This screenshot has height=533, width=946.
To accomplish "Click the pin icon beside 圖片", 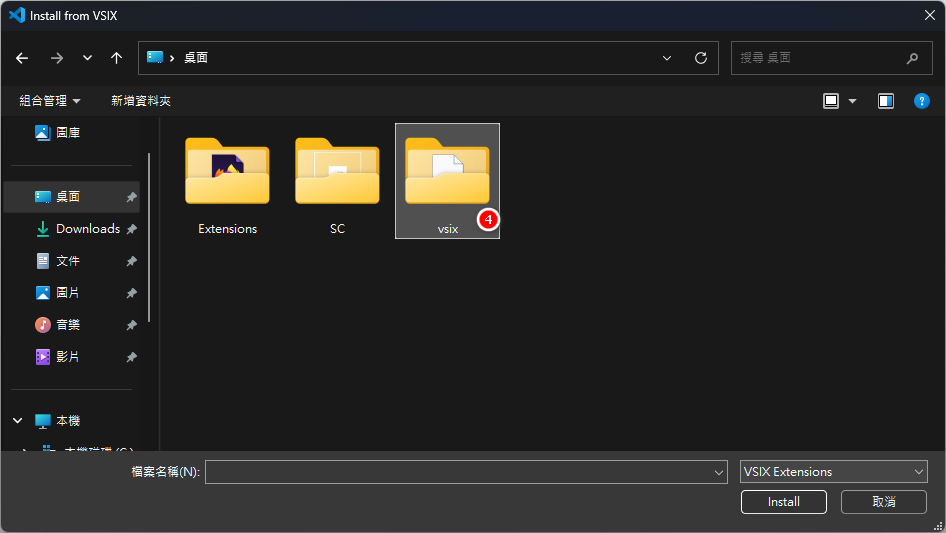I will [x=132, y=293].
